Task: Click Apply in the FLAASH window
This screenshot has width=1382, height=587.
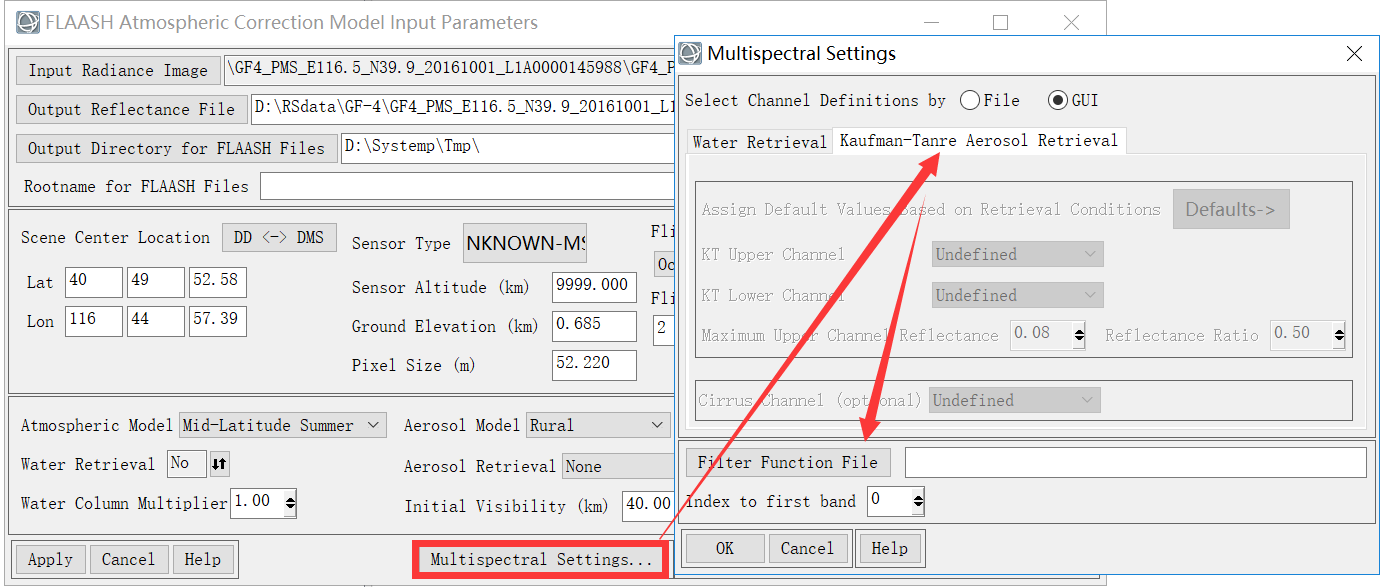Action: coord(50,559)
